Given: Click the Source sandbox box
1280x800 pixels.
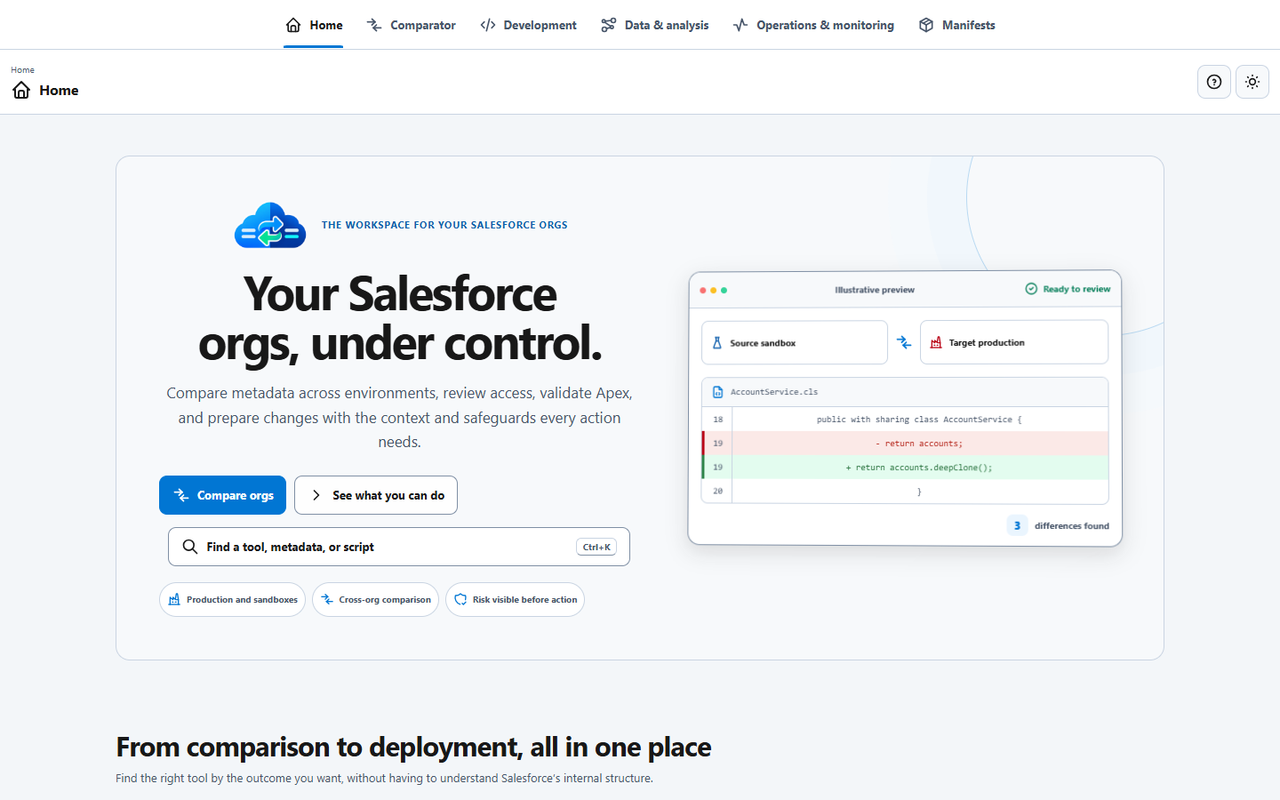Looking at the screenshot, I should (x=794, y=342).
